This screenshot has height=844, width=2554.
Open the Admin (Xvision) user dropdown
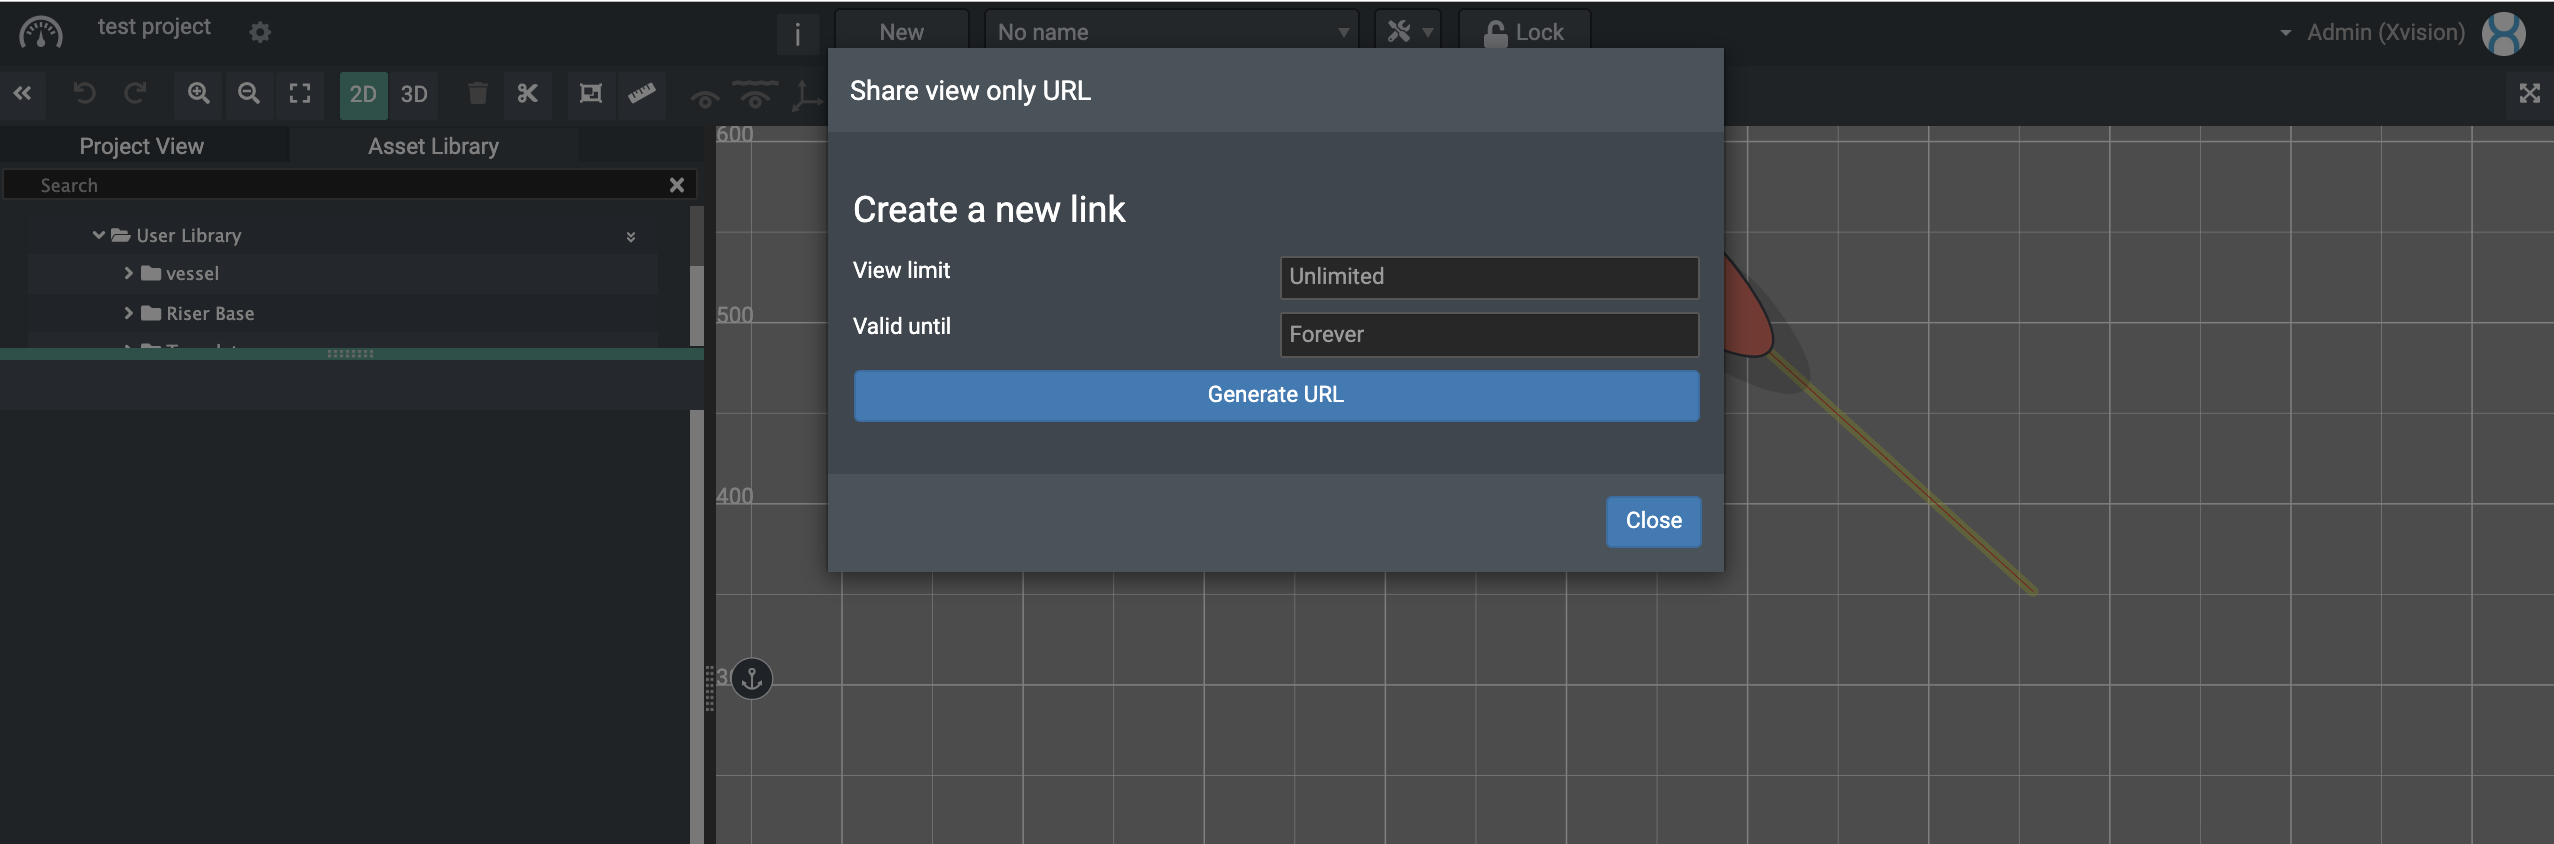pos(2385,32)
